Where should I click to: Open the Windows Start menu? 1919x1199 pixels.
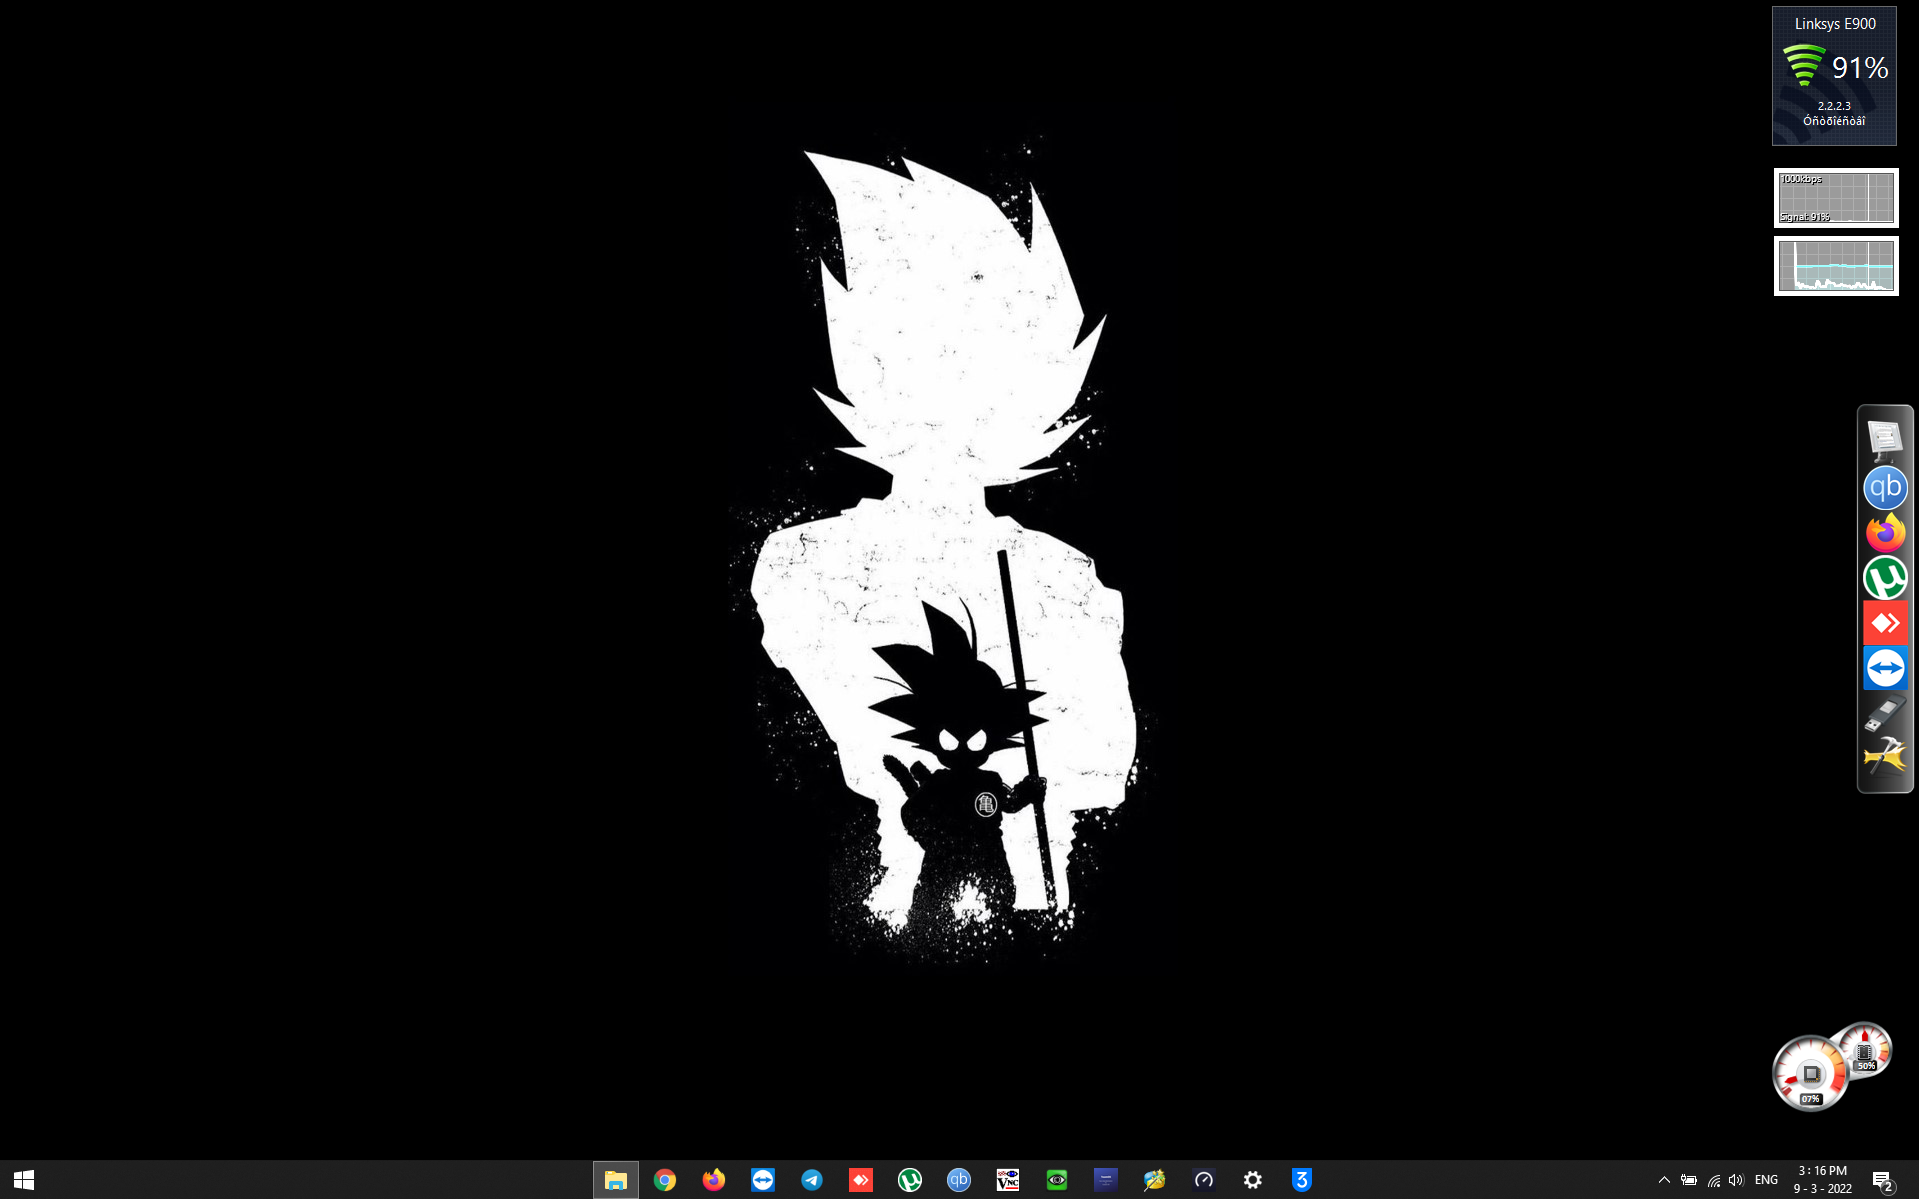pos(24,1180)
